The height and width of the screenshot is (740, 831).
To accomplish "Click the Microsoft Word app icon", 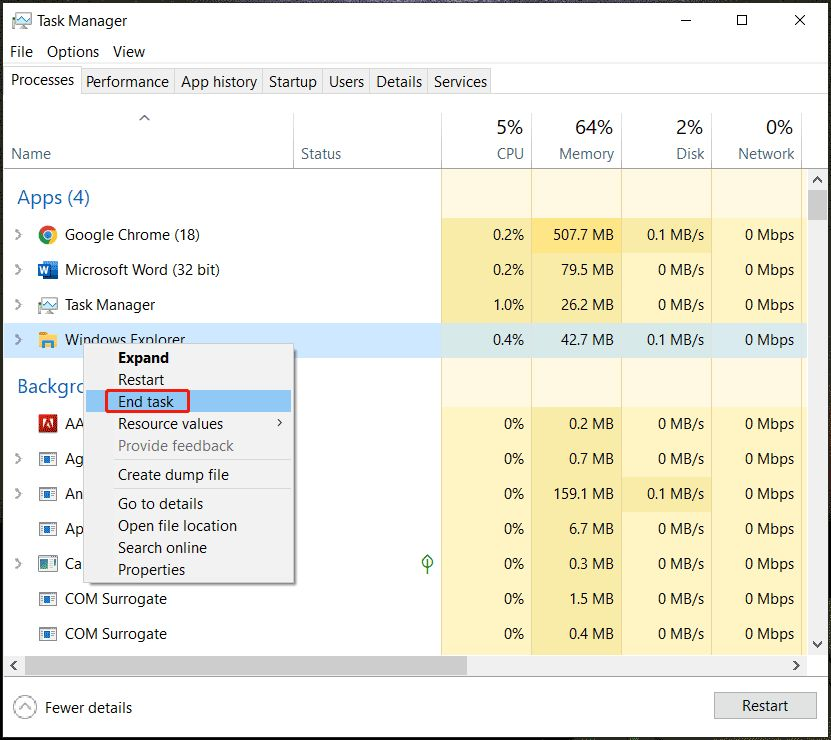I will (48, 270).
